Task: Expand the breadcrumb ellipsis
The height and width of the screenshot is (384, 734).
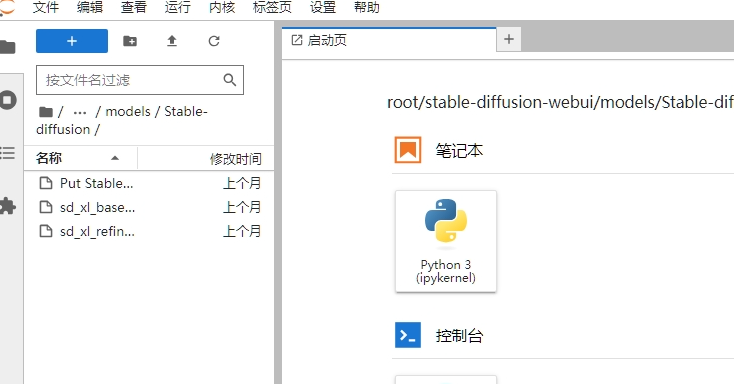Action: pyautogui.click(x=80, y=112)
